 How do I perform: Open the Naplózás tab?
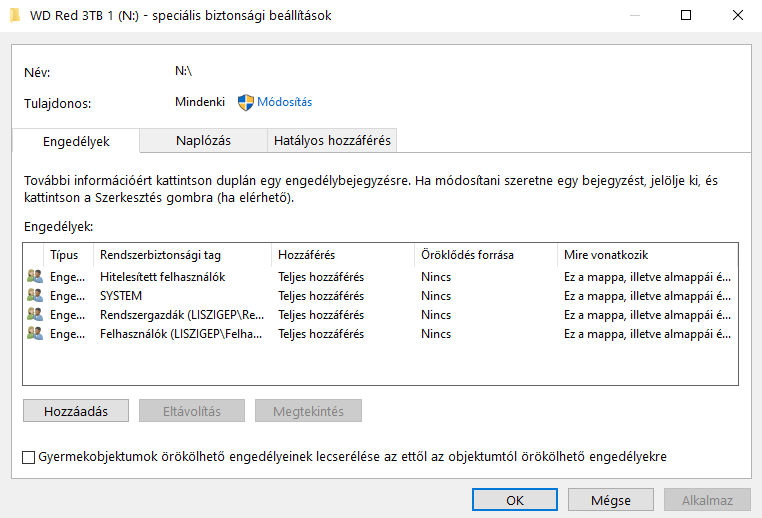tap(203, 140)
